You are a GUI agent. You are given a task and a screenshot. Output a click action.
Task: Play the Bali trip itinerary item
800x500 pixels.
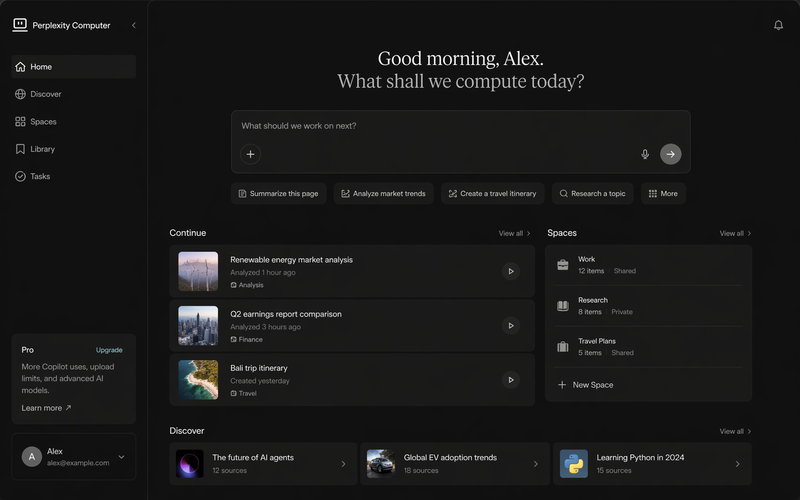510,380
